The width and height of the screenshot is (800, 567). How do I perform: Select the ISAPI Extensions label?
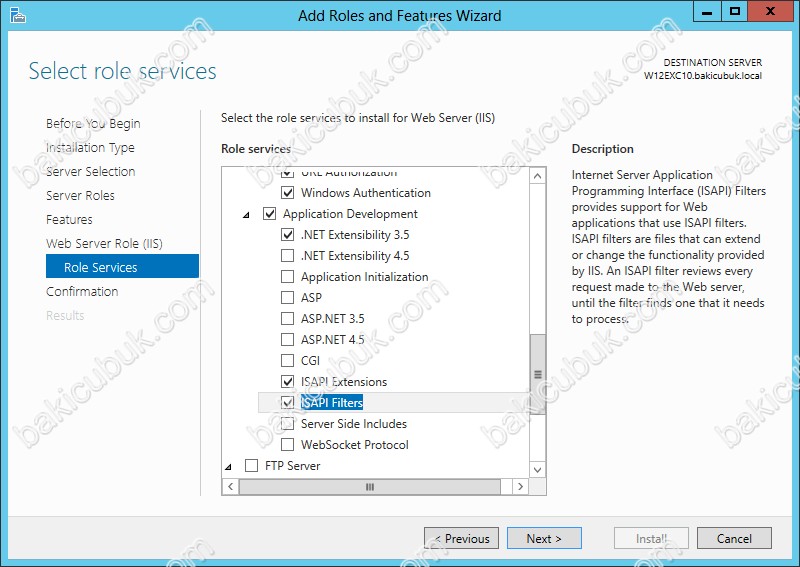(x=344, y=382)
